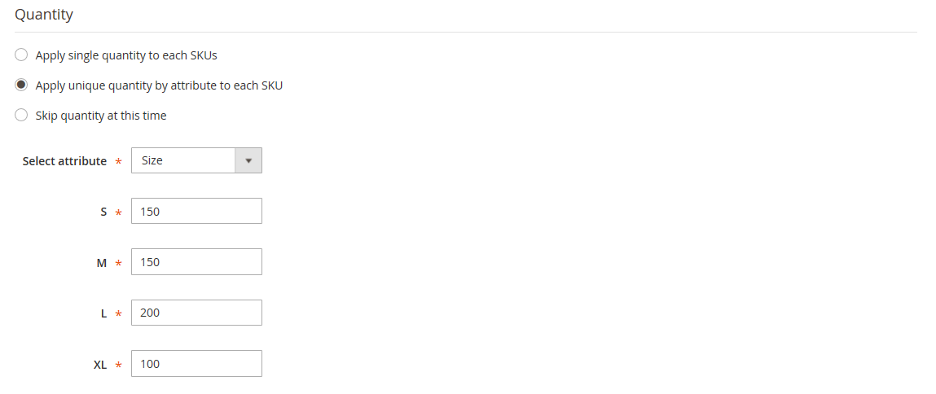Click the L quantity field showing 200
This screenshot has height=394, width=936.
196,313
